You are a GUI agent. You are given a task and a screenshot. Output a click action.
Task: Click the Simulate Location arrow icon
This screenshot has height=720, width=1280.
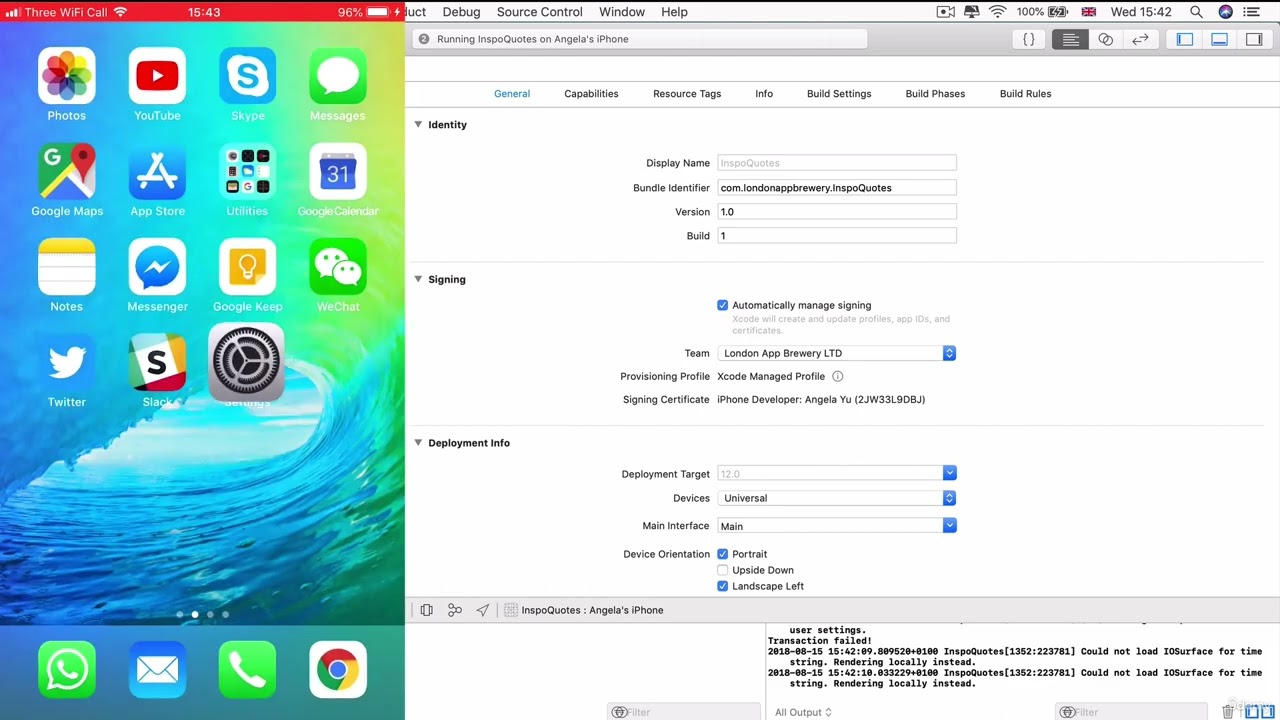point(483,610)
